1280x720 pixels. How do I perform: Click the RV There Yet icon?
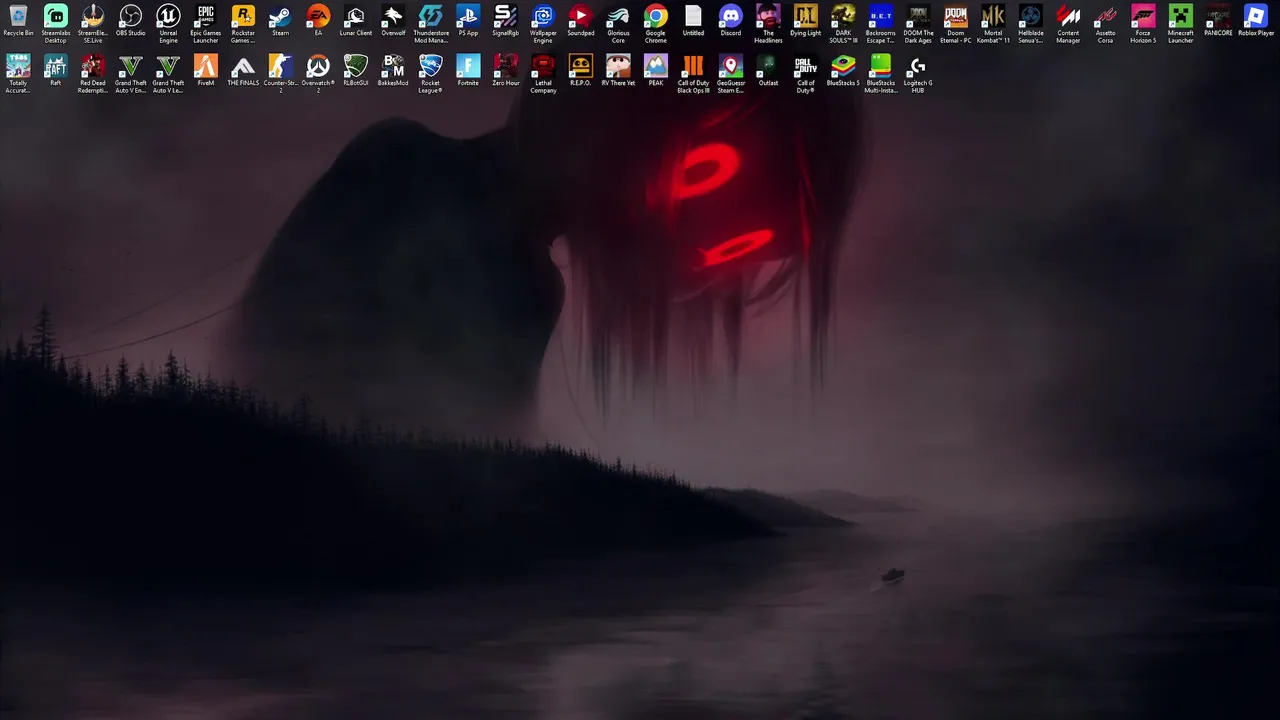(x=618, y=71)
